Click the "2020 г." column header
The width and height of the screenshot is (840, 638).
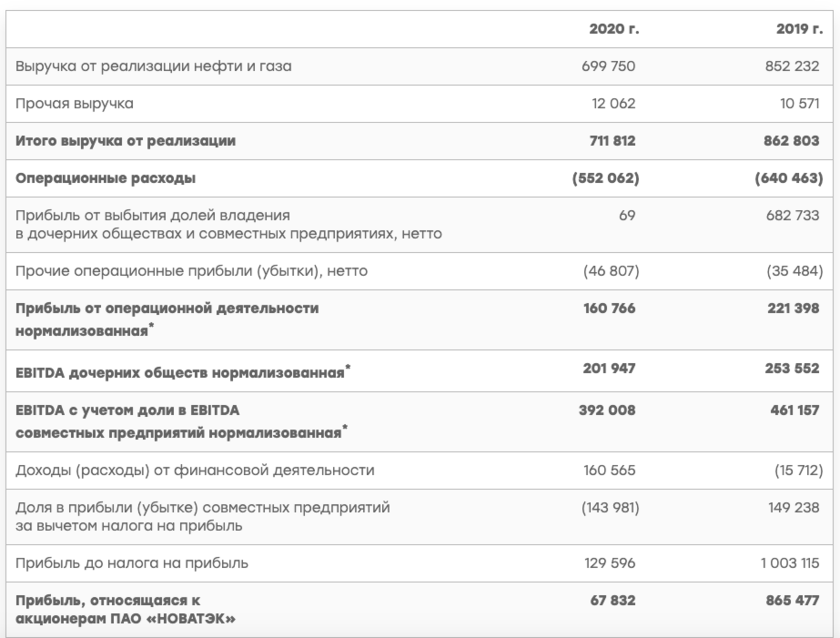pyautogui.click(x=614, y=31)
